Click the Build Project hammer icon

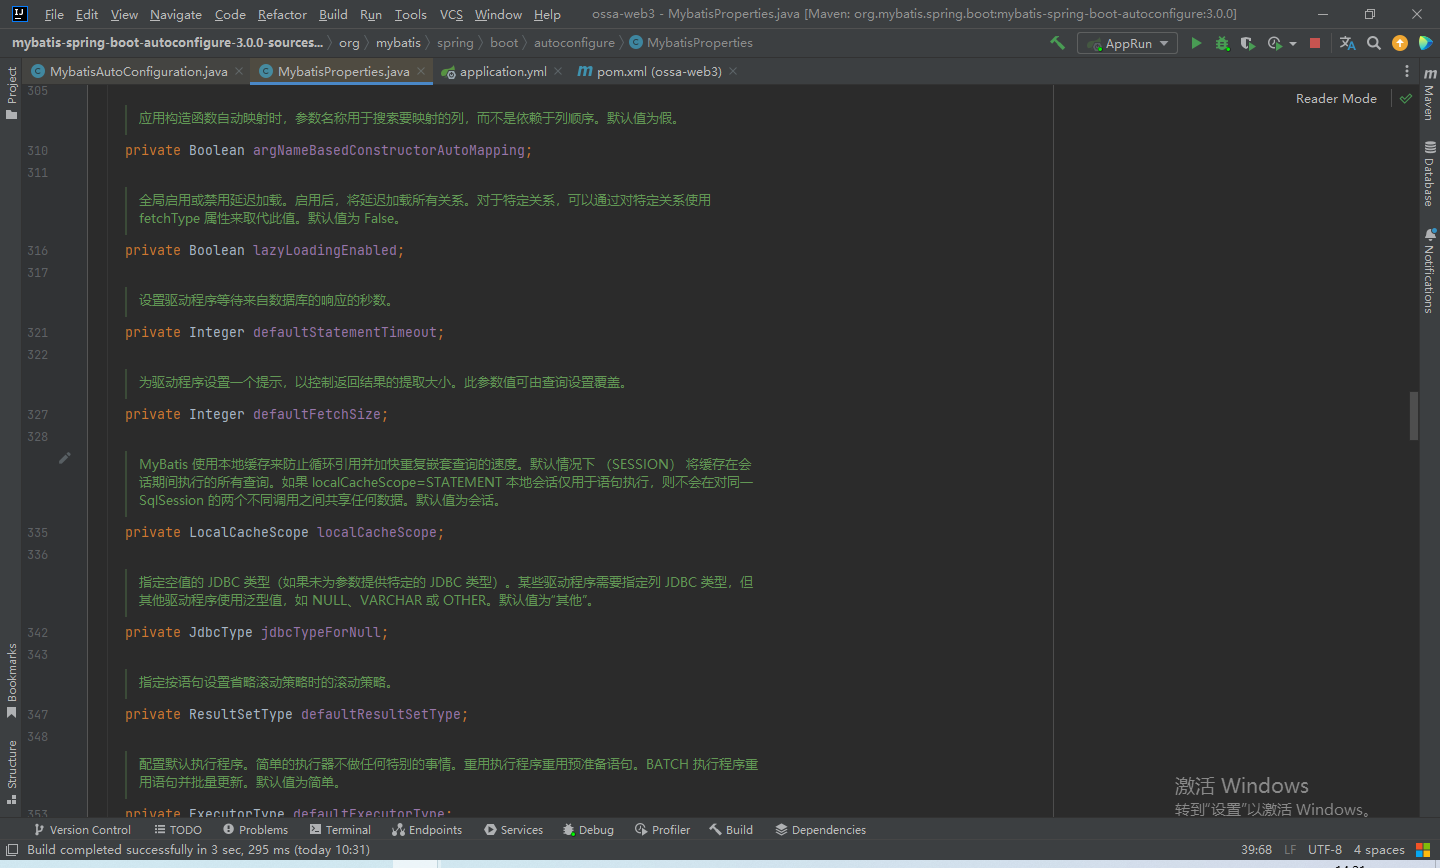click(1057, 43)
